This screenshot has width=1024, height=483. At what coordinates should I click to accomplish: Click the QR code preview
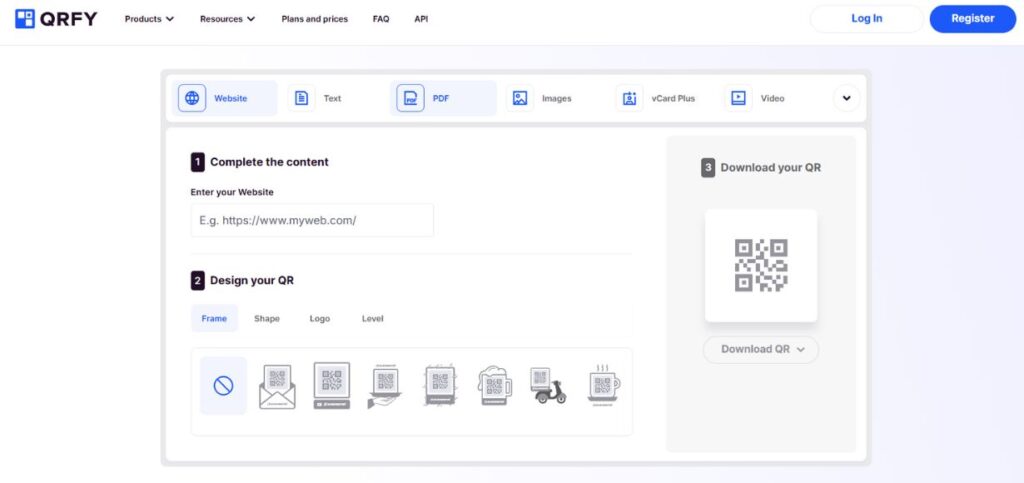(x=761, y=265)
